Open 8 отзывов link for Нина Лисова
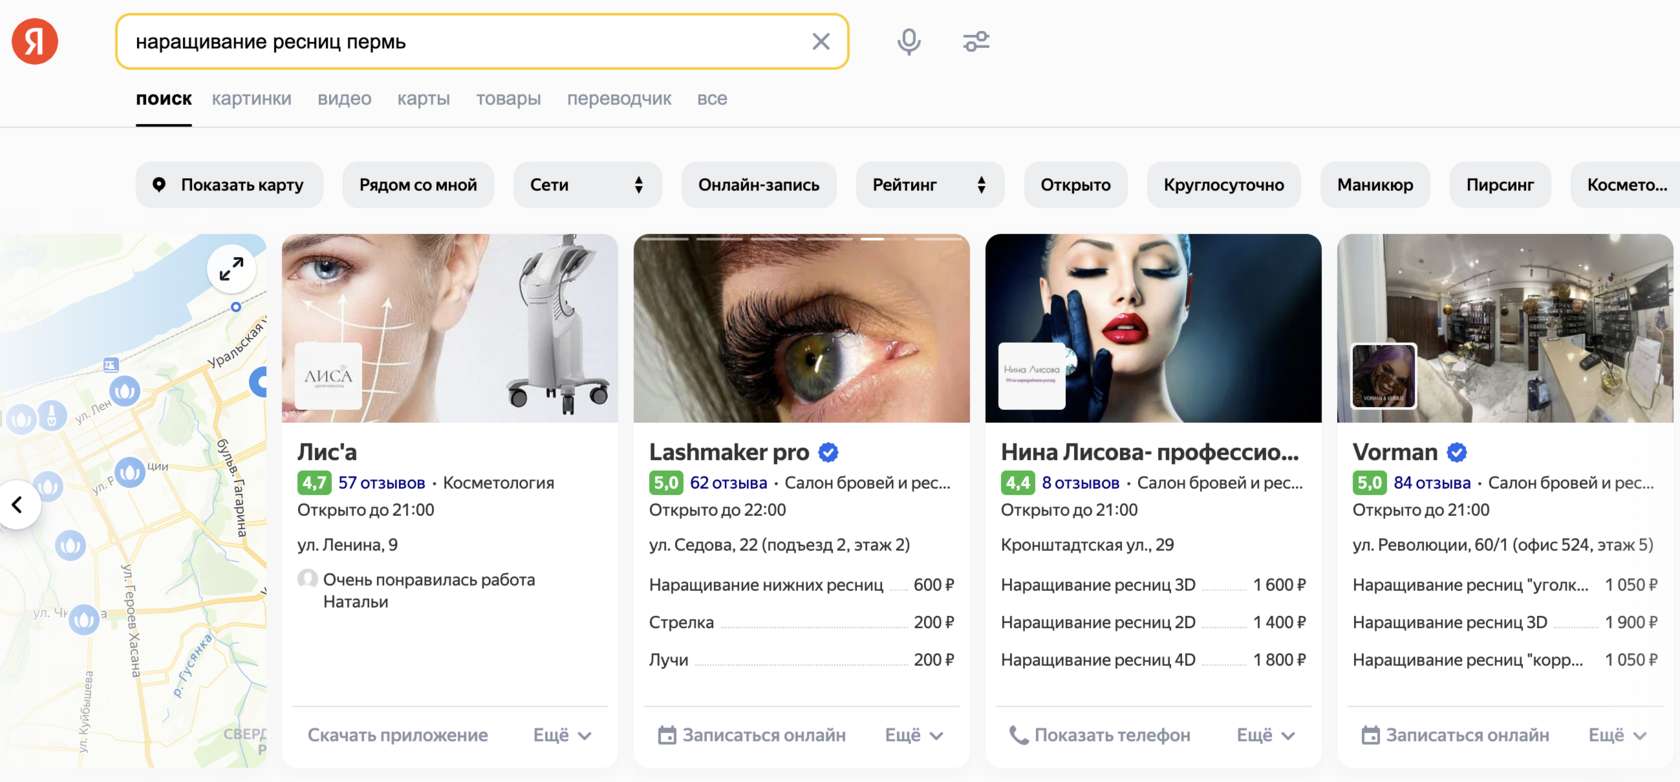This screenshot has height=782, width=1680. pos(1080,483)
